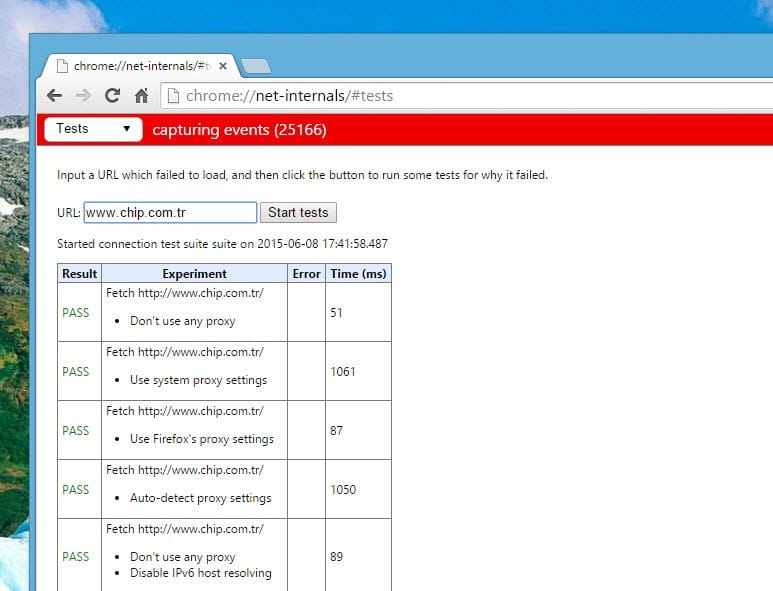The width and height of the screenshot is (773, 591).
Task: Select the Experiment column header
Action: pyautogui.click(x=194, y=274)
